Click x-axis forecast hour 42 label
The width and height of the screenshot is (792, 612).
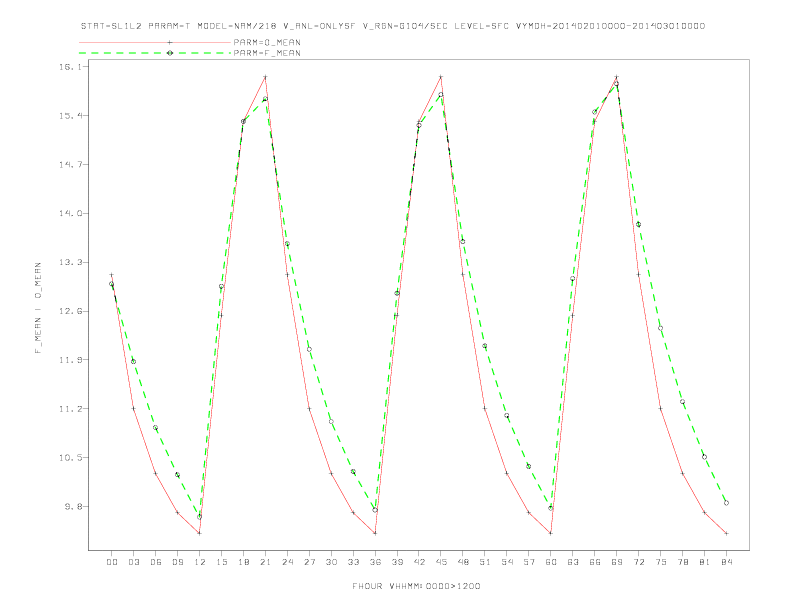pyautogui.click(x=419, y=562)
